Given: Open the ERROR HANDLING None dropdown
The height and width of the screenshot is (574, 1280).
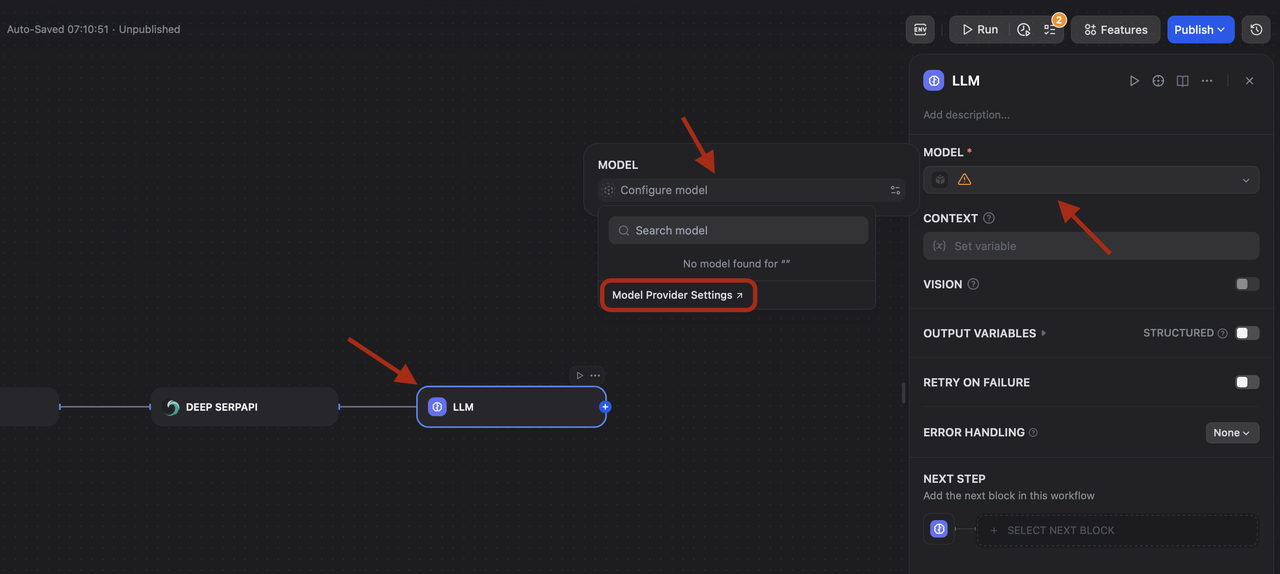Looking at the screenshot, I should click(1232, 433).
